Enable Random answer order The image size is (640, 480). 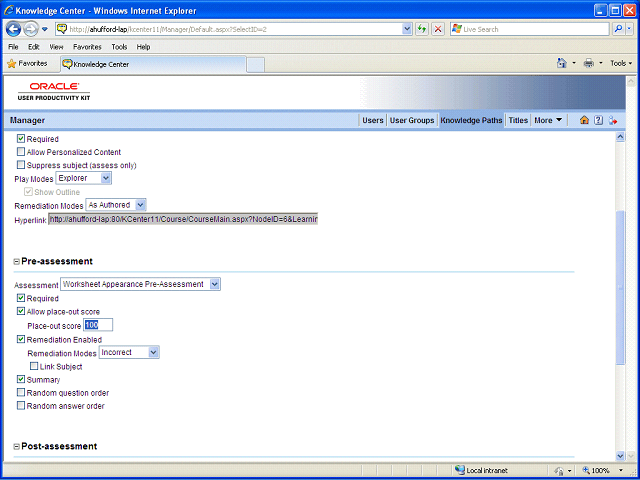21,405
